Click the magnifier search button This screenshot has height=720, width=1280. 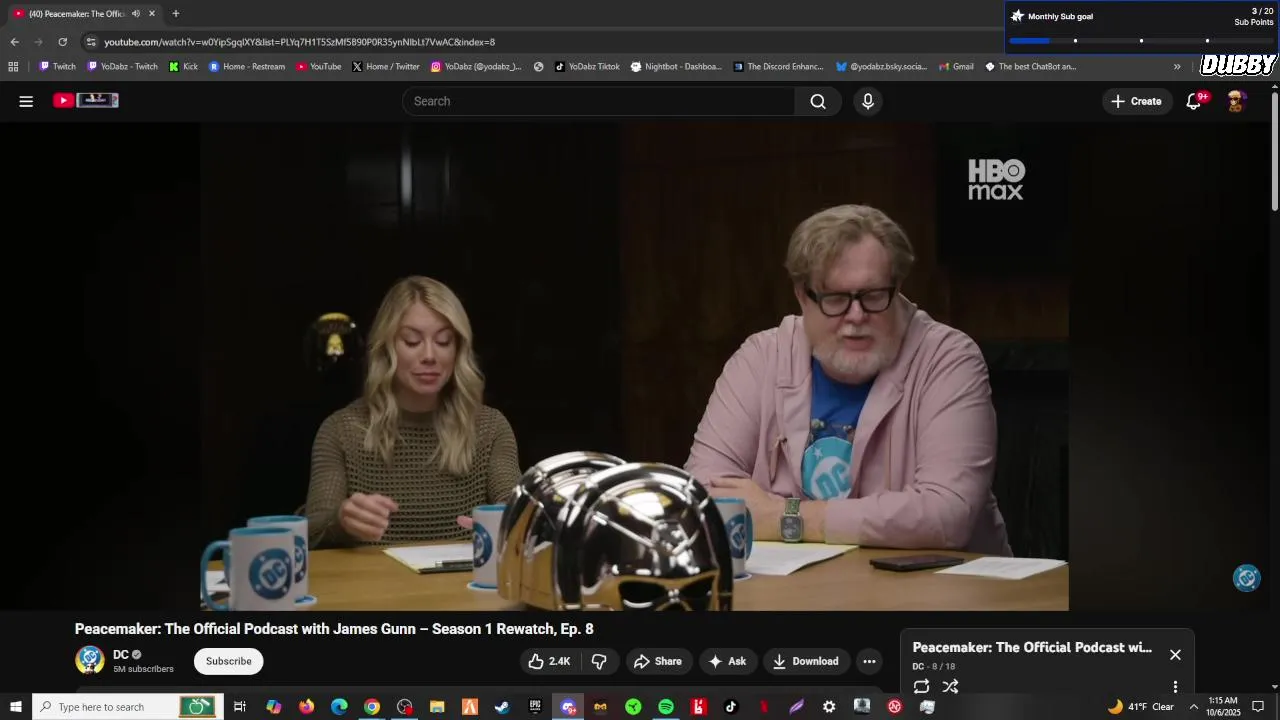click(818, 101)
